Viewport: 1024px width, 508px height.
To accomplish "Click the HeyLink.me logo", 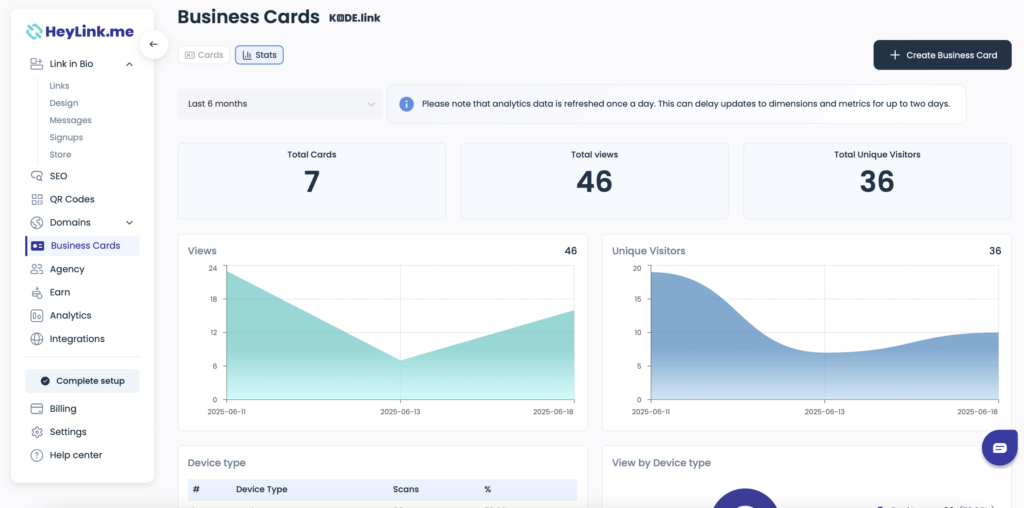I will 80,31.
